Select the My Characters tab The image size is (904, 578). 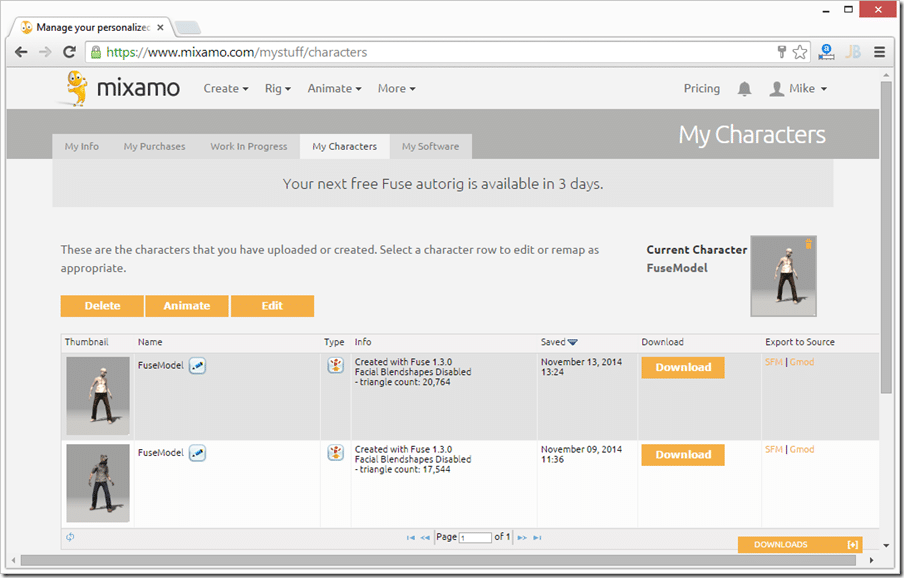345,146
